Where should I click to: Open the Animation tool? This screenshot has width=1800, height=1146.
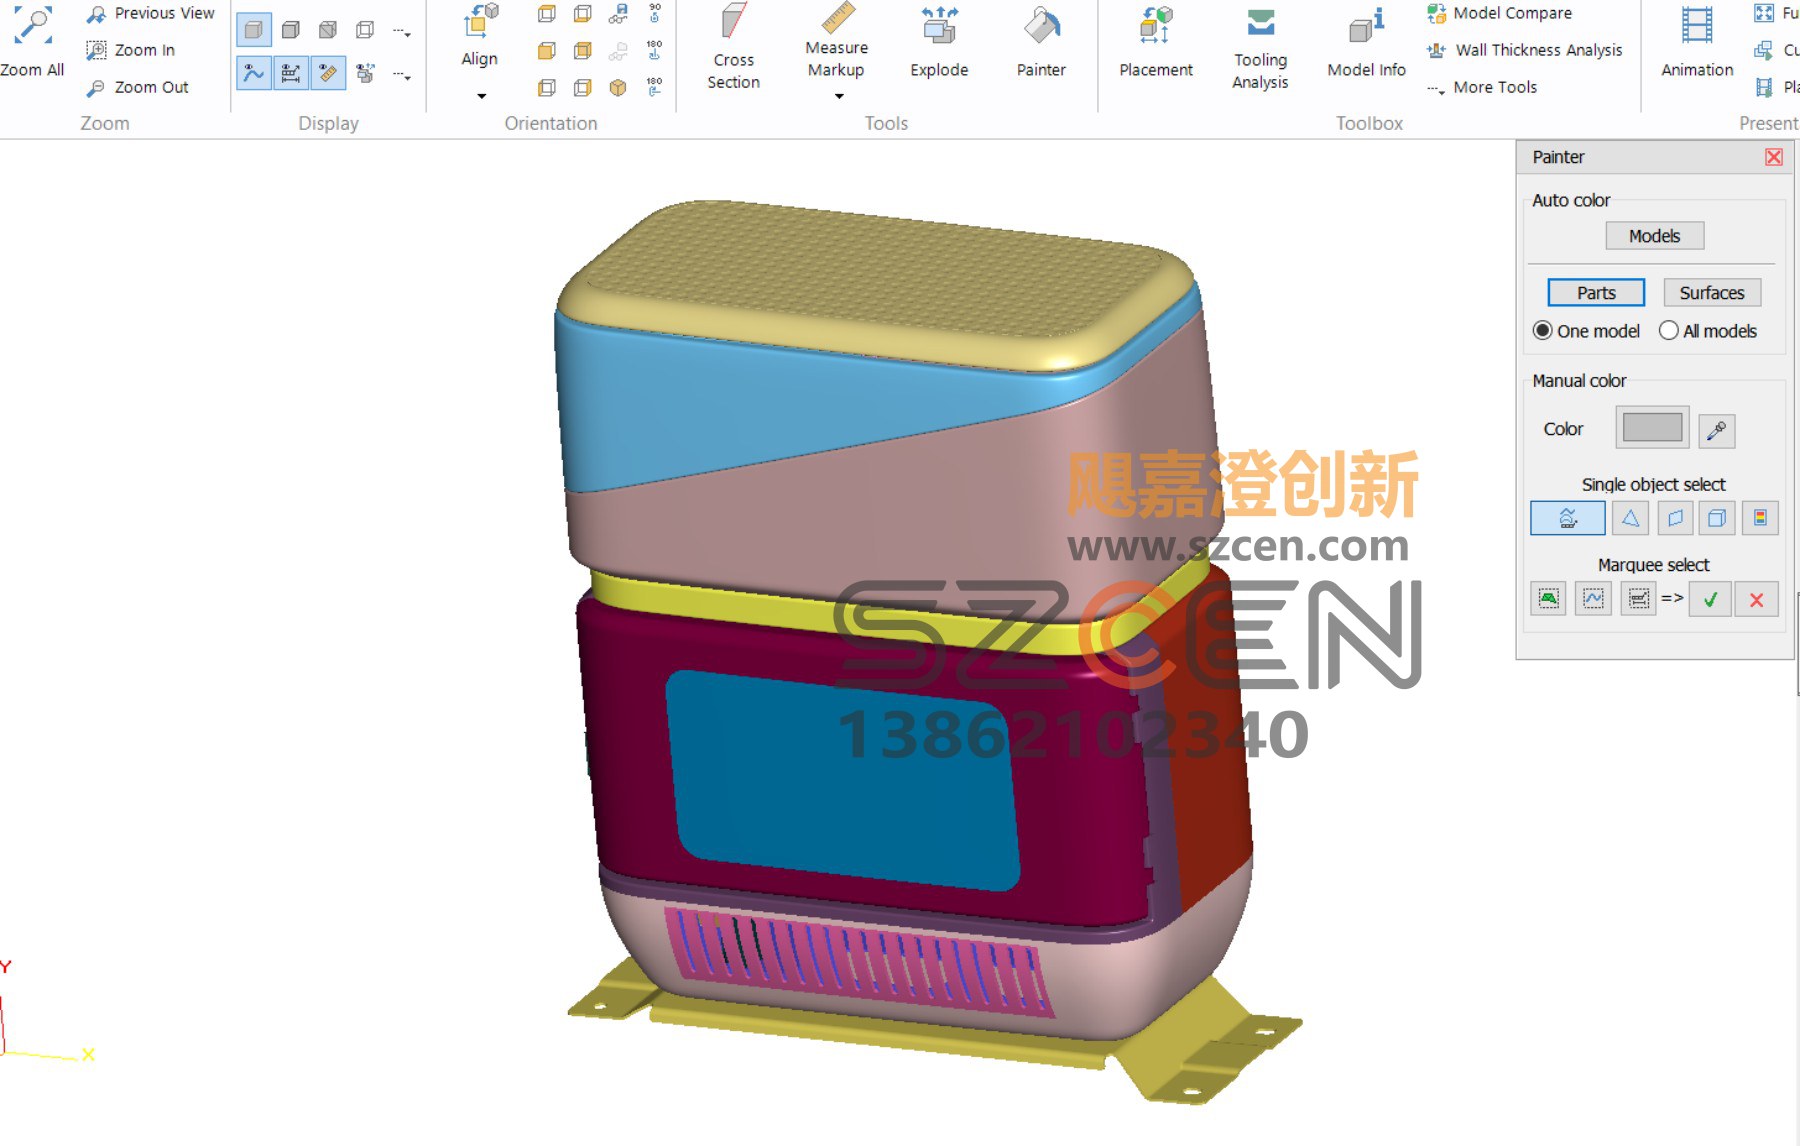click(x=1697, y=42)
